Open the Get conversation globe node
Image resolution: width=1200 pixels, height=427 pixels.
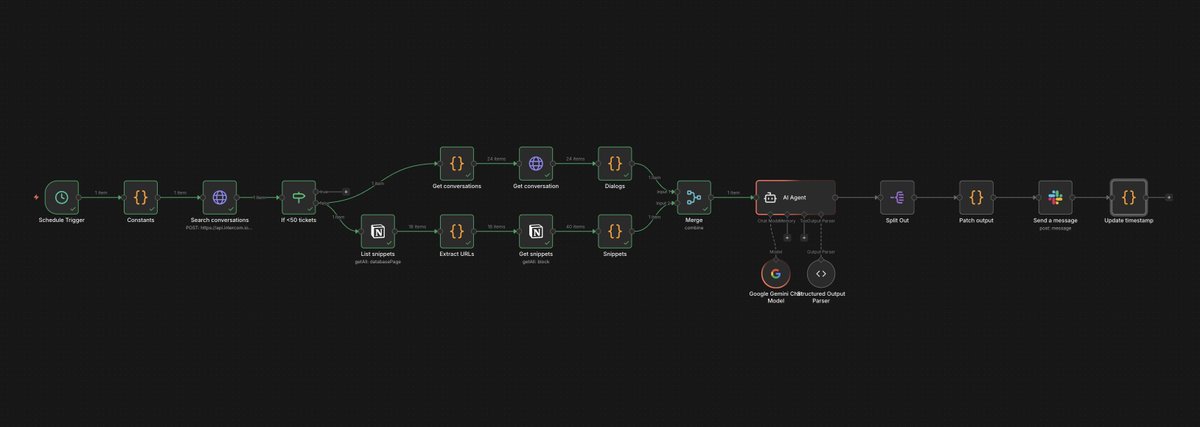click(536, 164)
